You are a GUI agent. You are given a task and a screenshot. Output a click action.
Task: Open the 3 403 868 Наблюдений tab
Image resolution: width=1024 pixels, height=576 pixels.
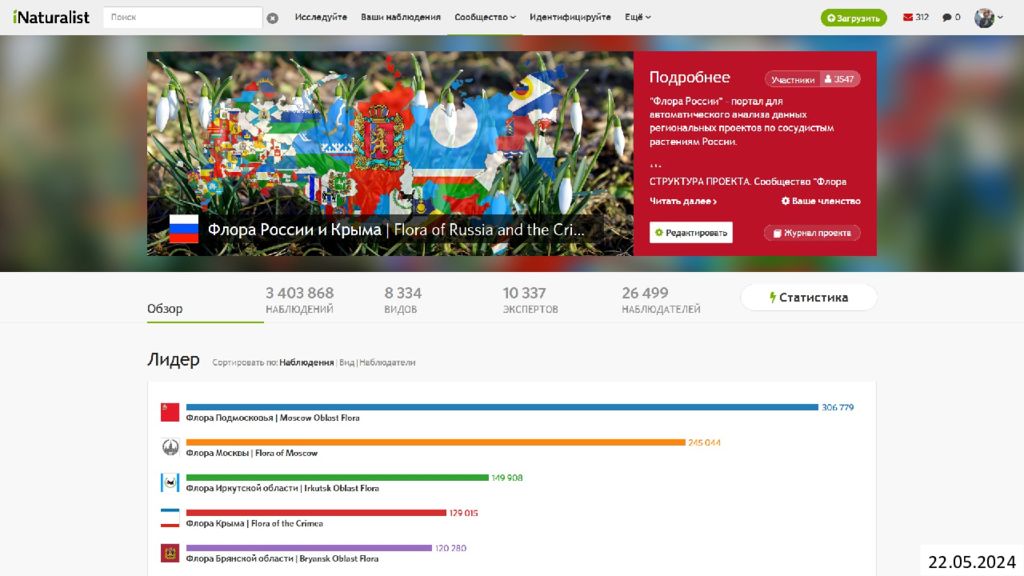point(299,300)
